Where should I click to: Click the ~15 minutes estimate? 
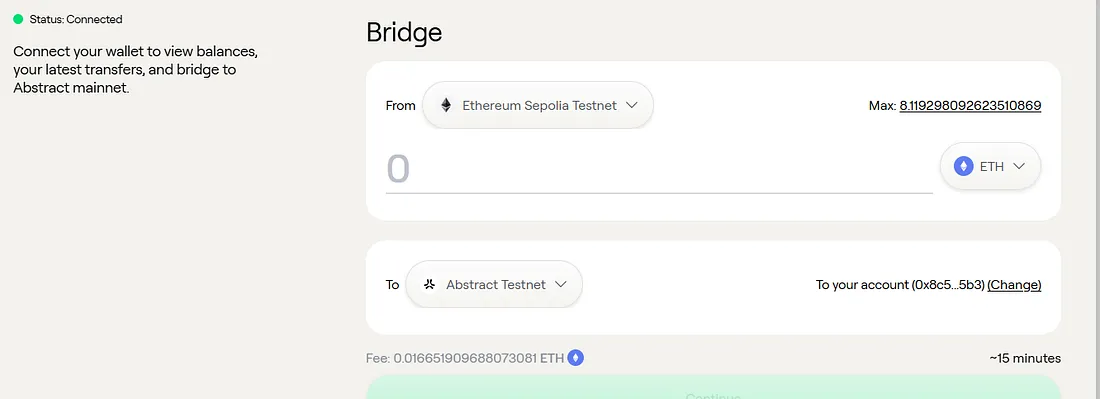[x=1025, y=358]
